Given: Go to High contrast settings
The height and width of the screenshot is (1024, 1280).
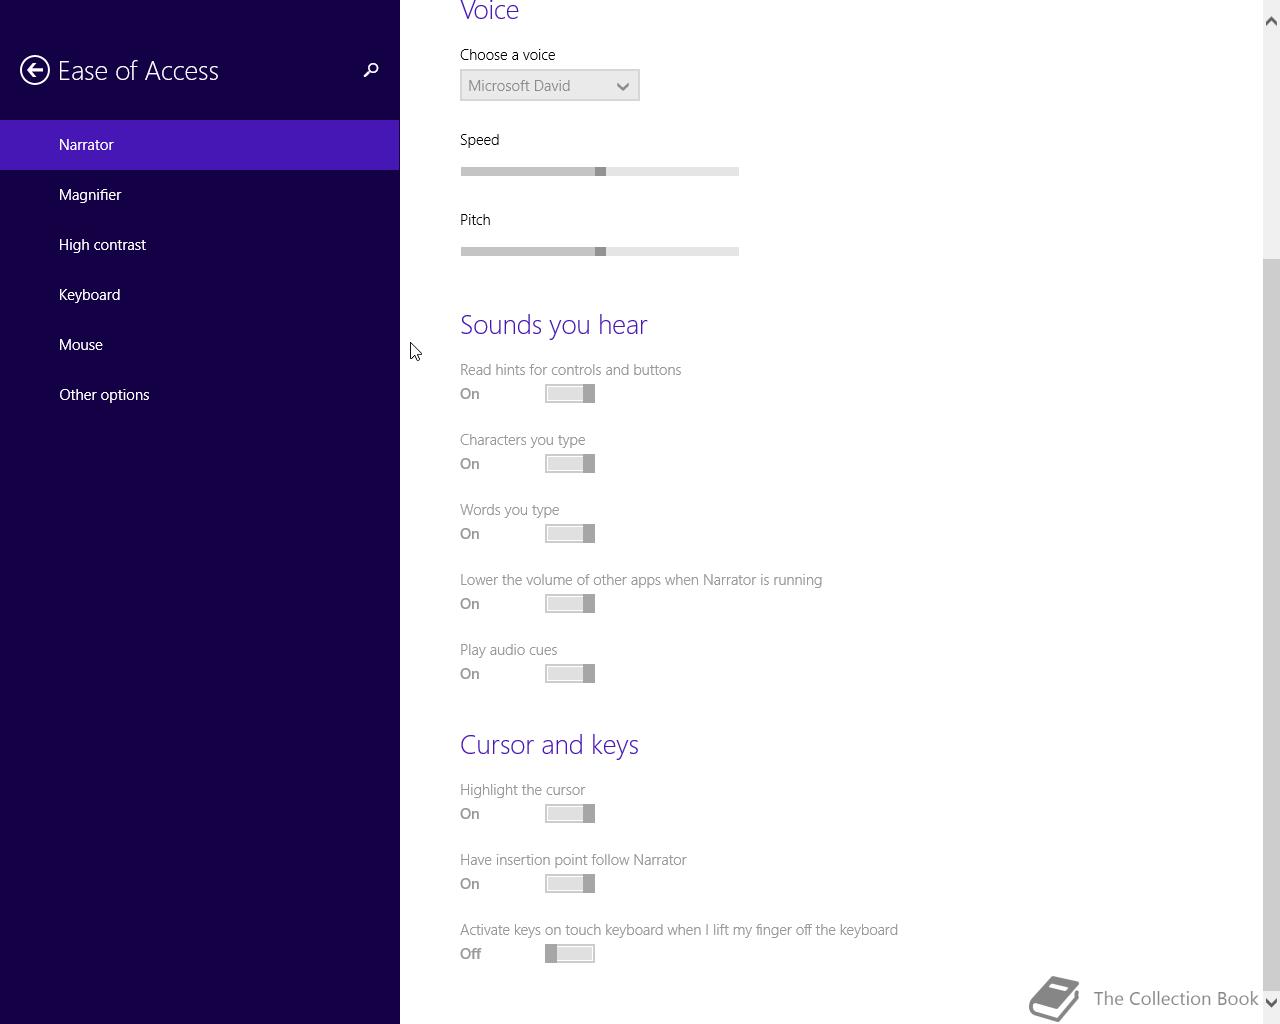Looking at the screenshot, I should tap(200, 245).
